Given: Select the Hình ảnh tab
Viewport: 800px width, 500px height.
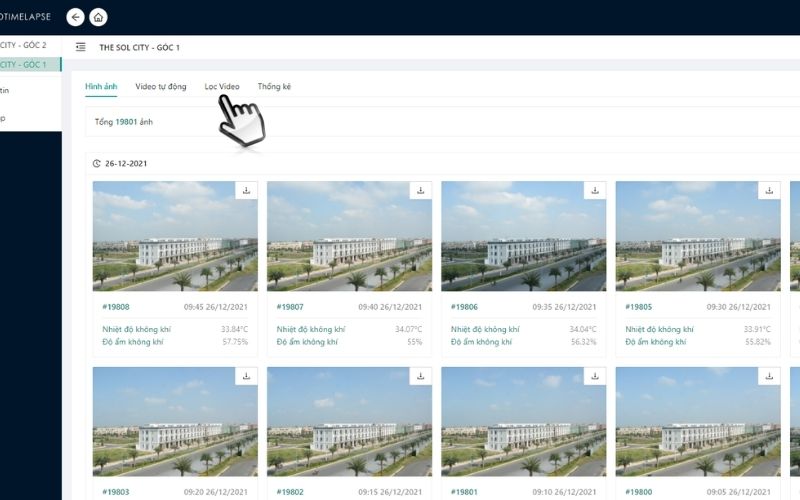Looking at the screenshot, I should click(101, 86).
